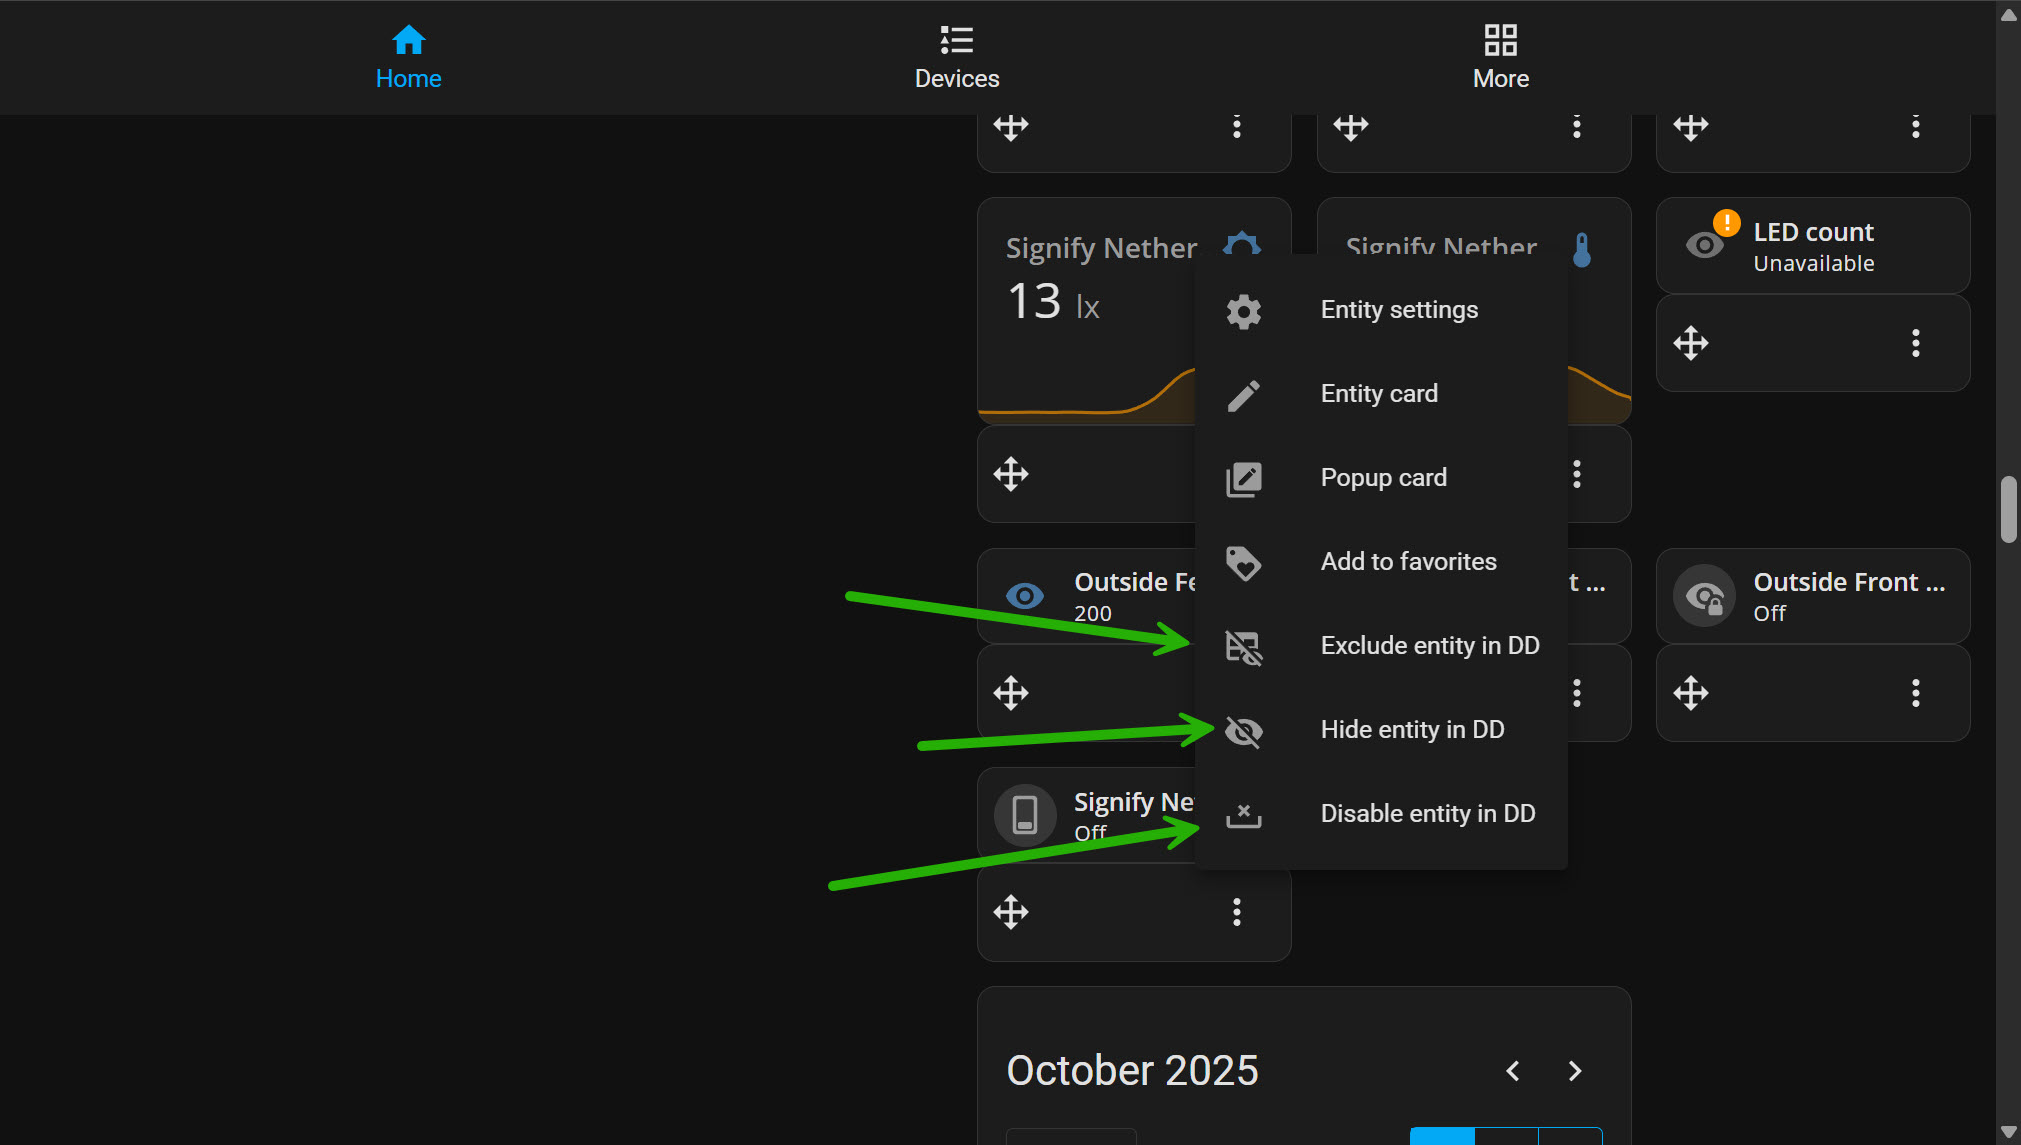Toggle the Outside Front eye-lock entity icon
The height and width of the screenshot is (1145, 2021).
tap(1704, 597)
